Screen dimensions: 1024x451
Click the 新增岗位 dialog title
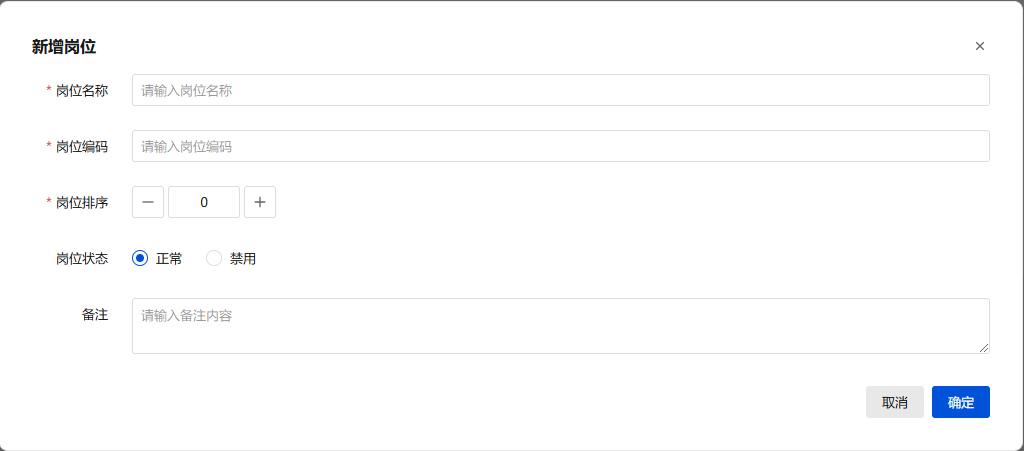(64, 46)
